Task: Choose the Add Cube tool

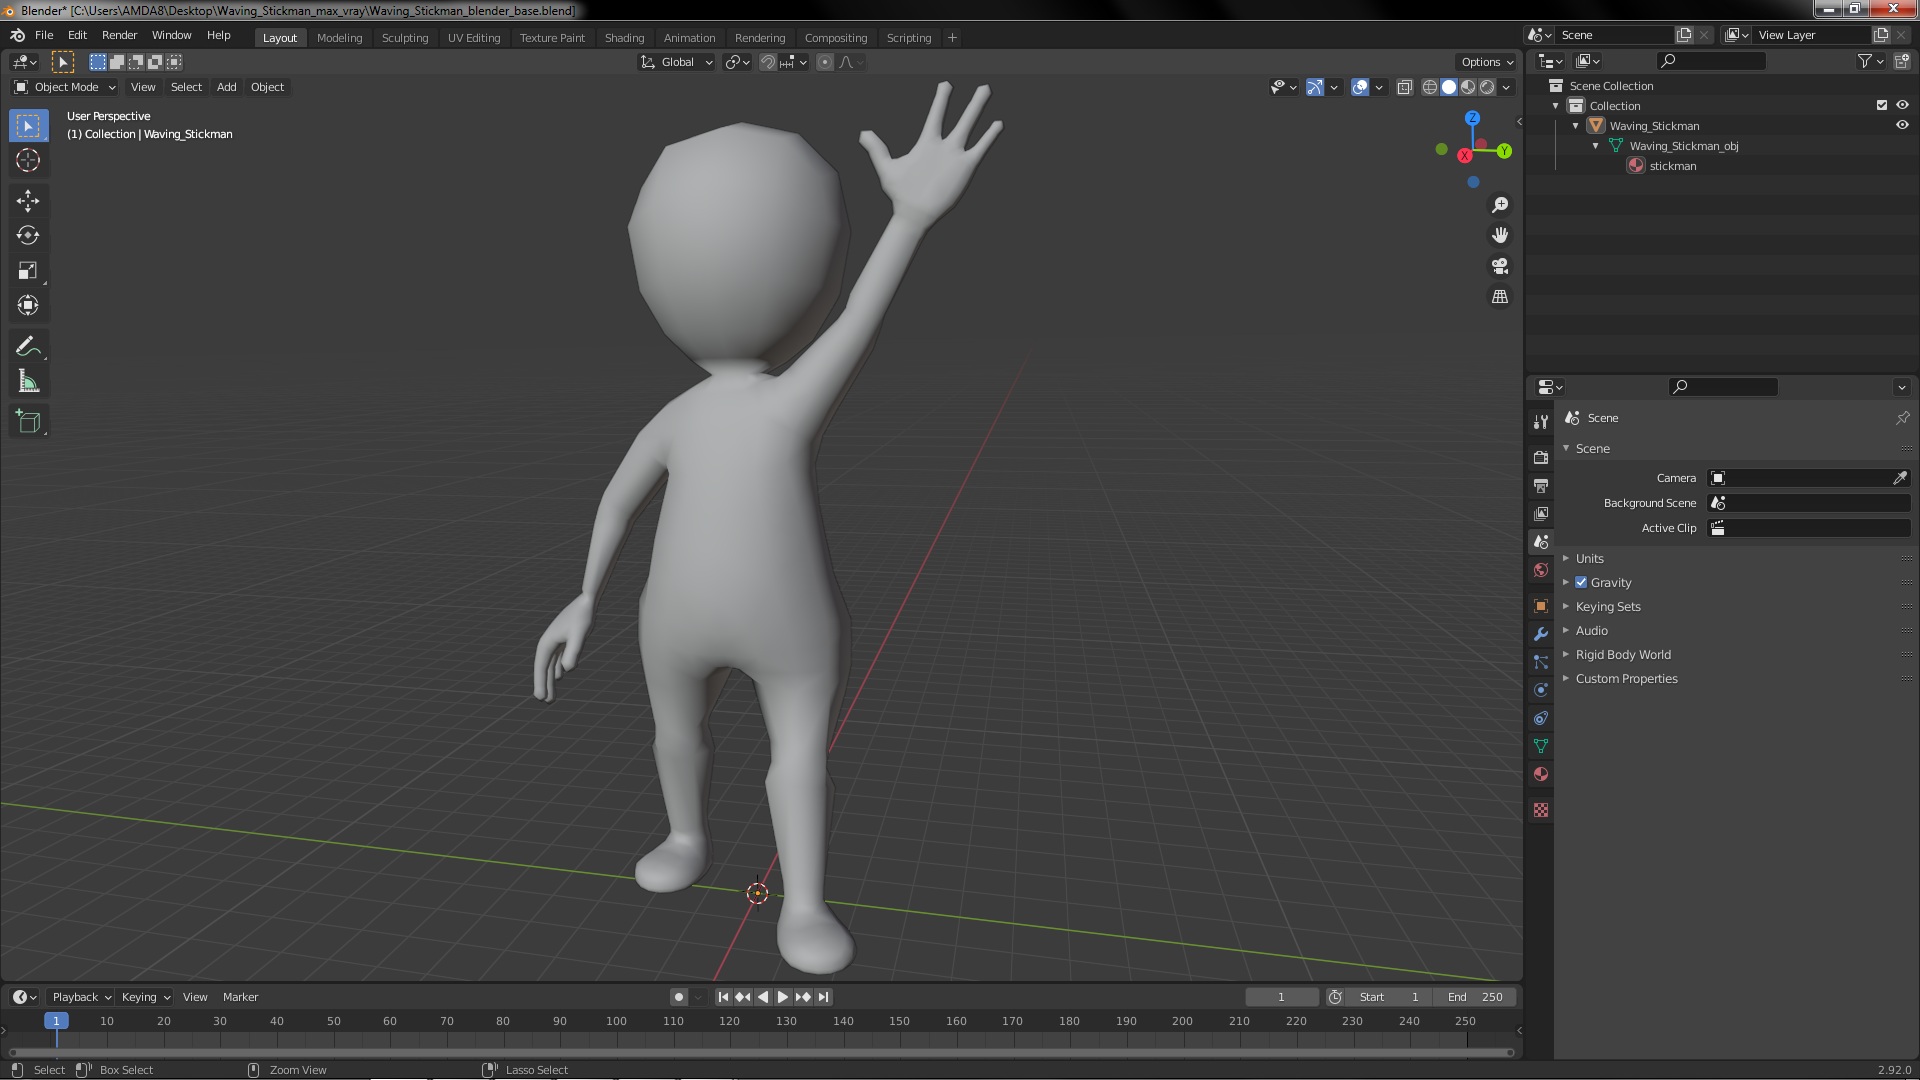Action: click(x=28, y=422)
